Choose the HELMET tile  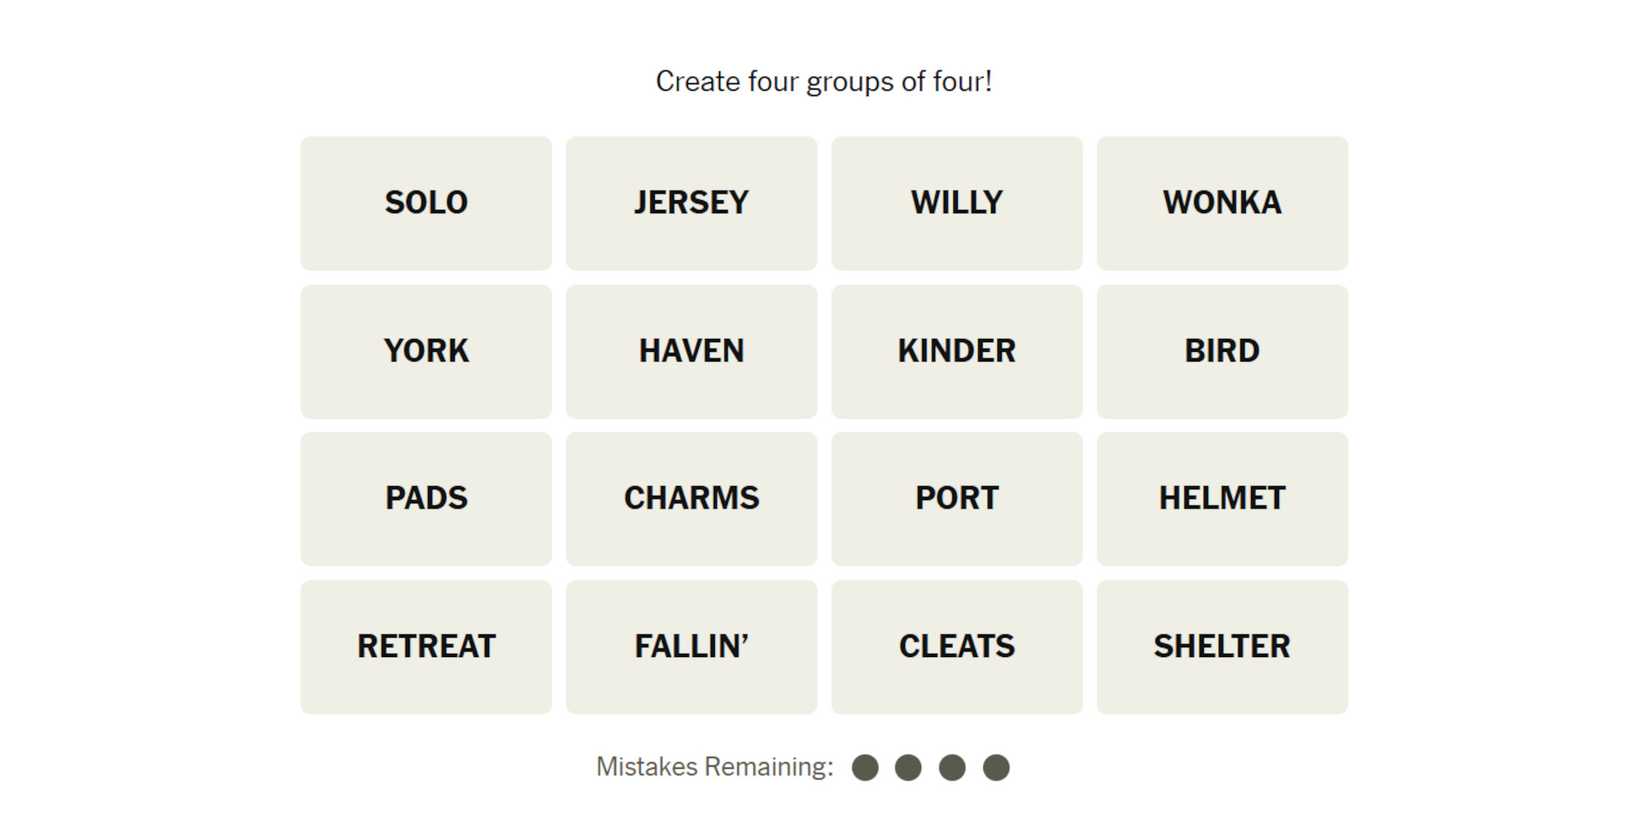pos(1222,498)
